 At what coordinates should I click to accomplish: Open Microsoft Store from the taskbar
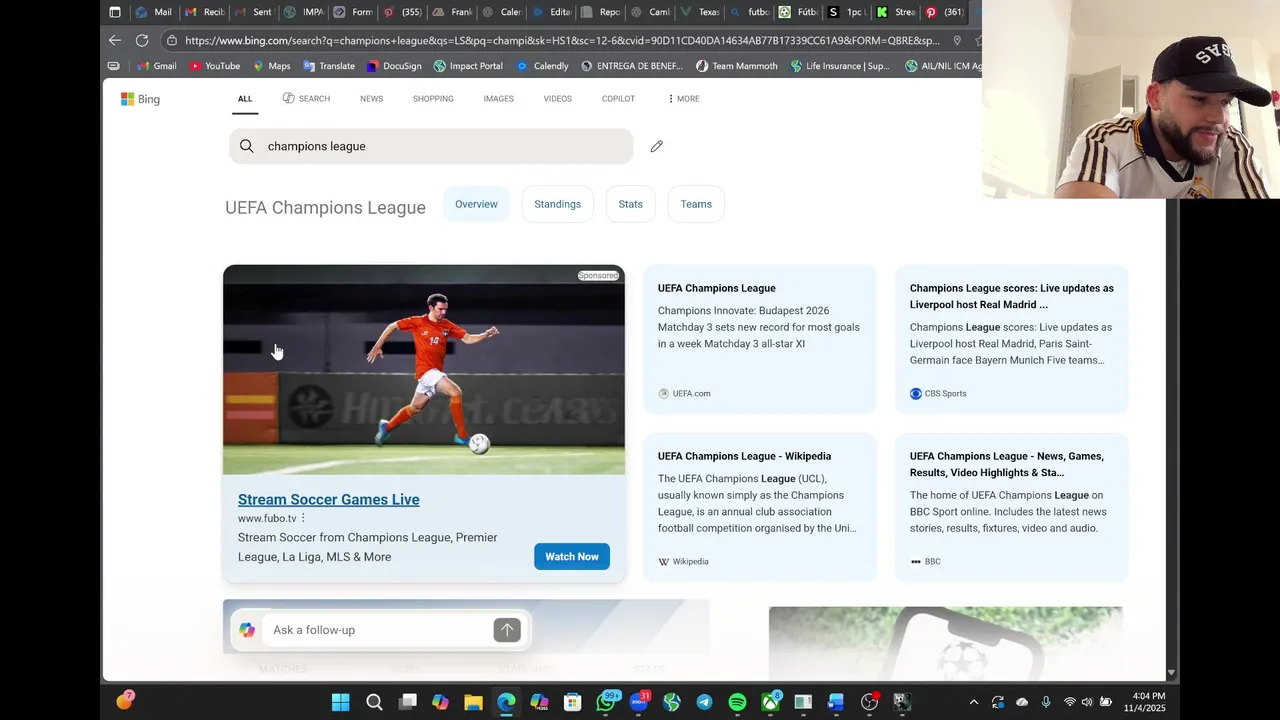572,702
